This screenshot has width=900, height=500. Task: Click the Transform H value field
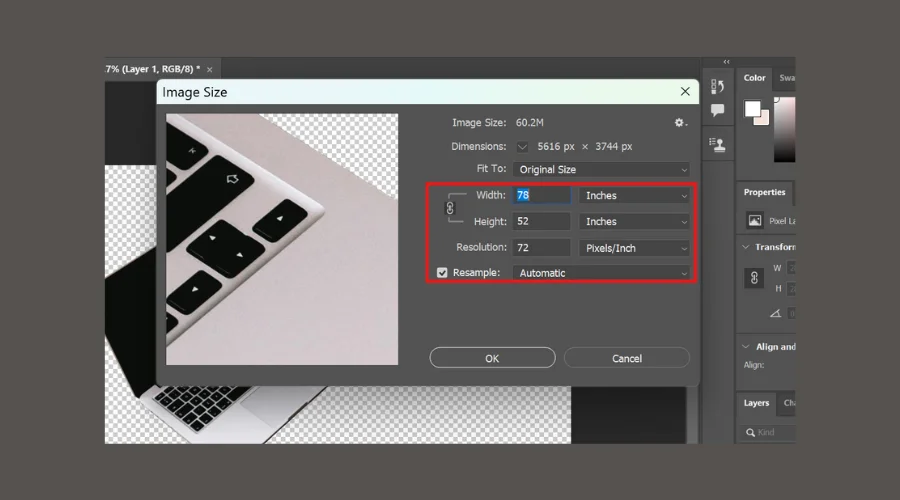point(791,289)
